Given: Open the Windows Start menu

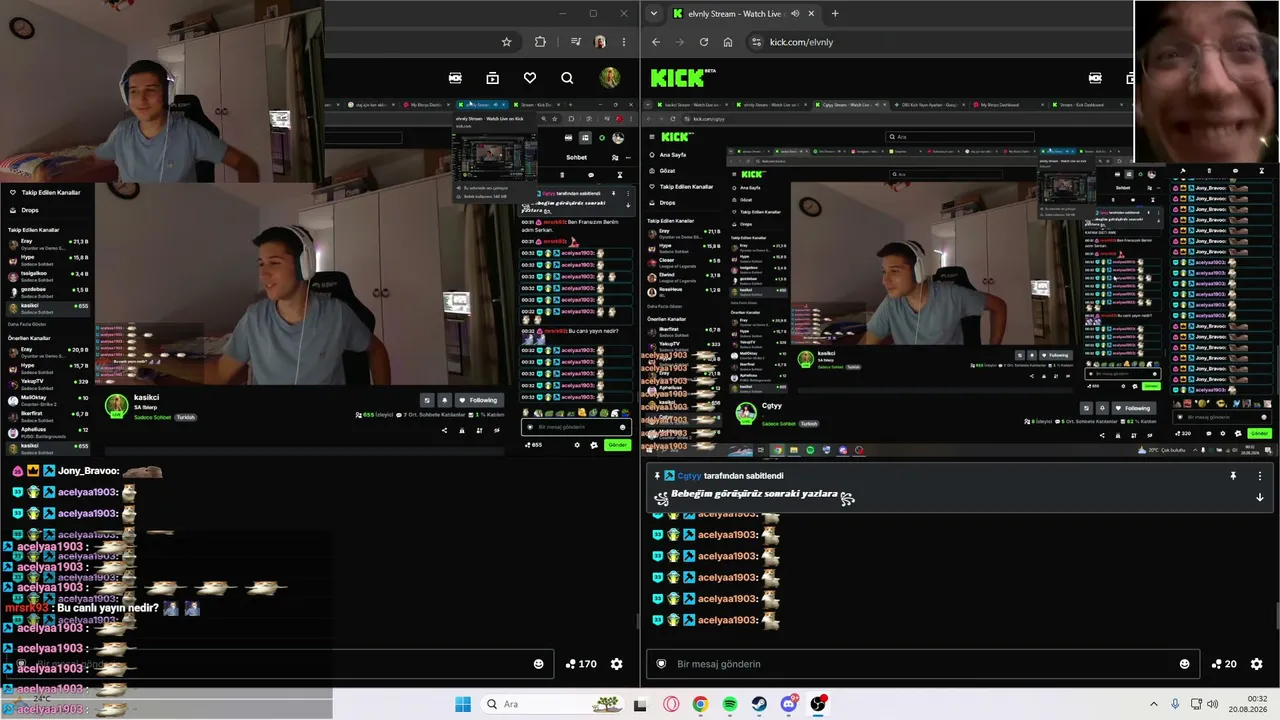Looking at the screenshot, I should [x=463, y=704].
